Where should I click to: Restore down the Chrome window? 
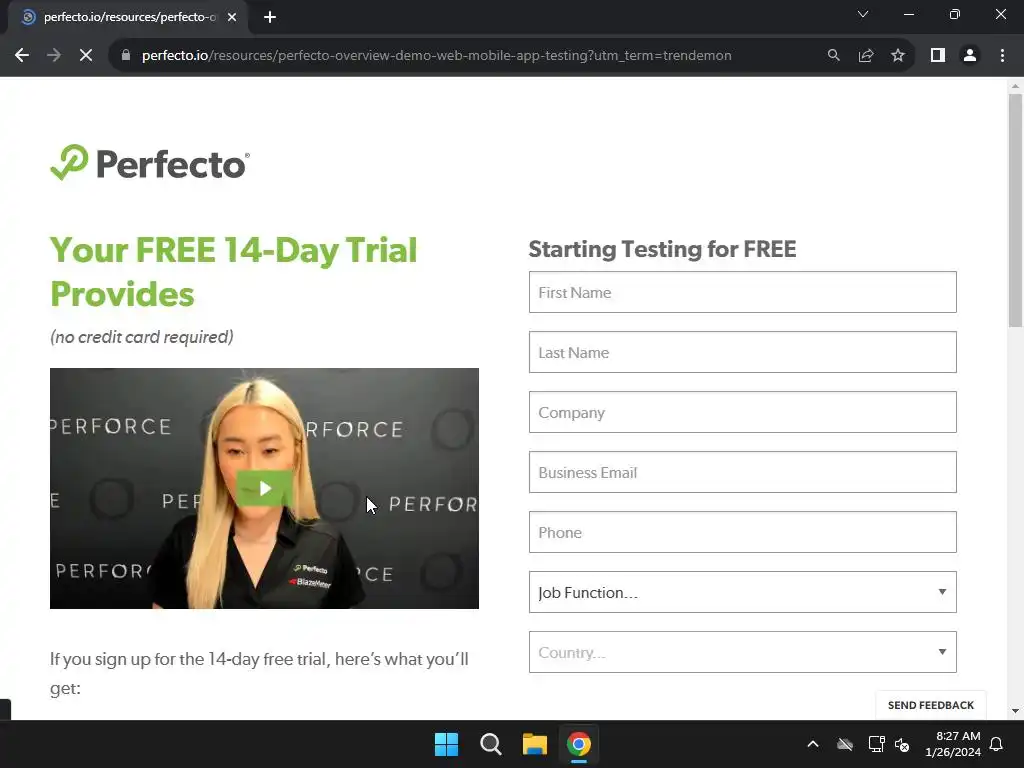(x=955, y=14)
